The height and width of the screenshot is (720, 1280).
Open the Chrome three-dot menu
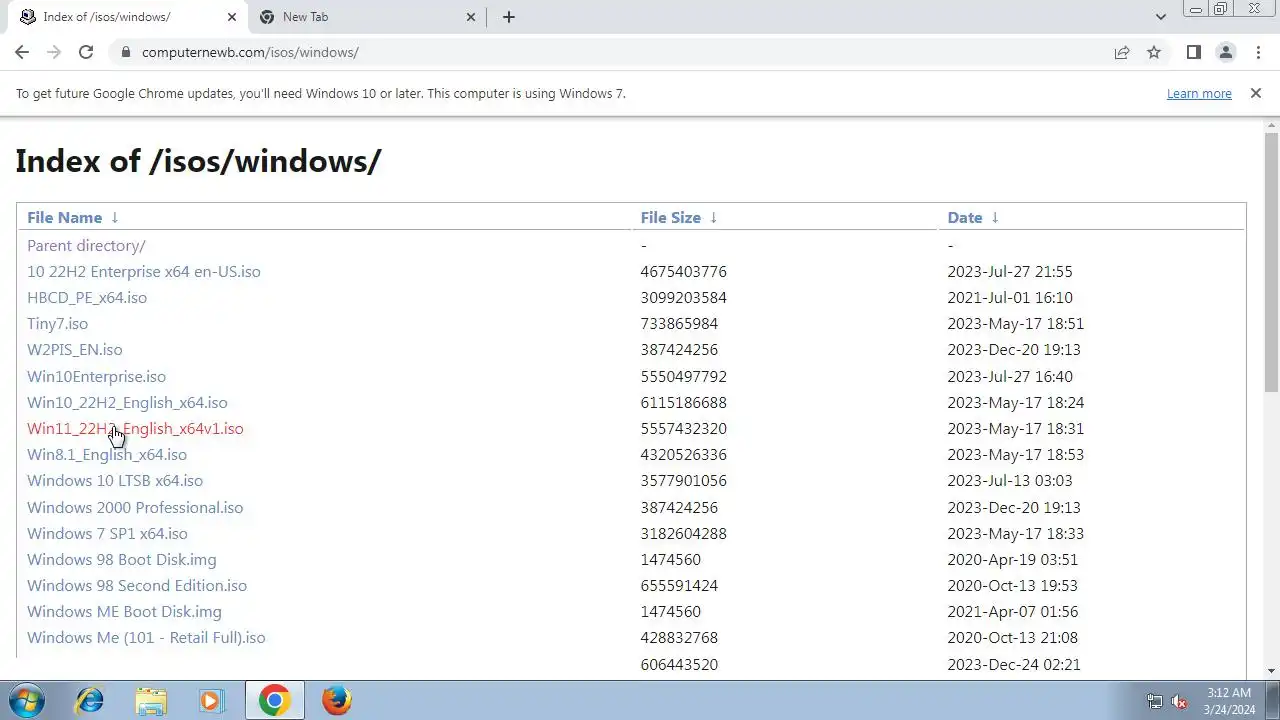click(x=1258, y=52)
